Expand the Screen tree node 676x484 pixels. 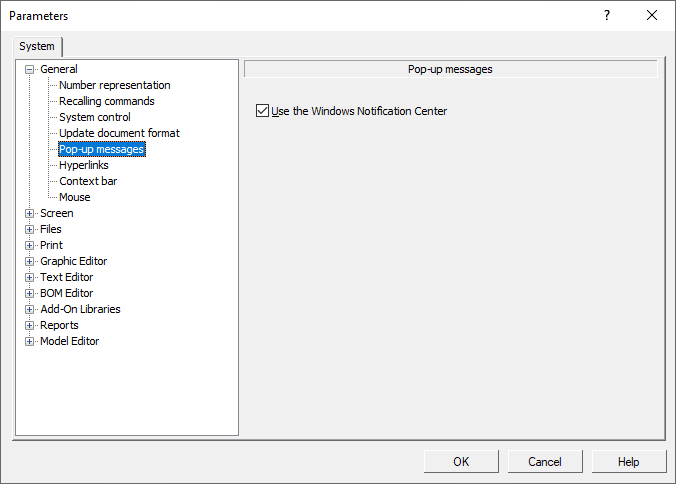point(30,214)
